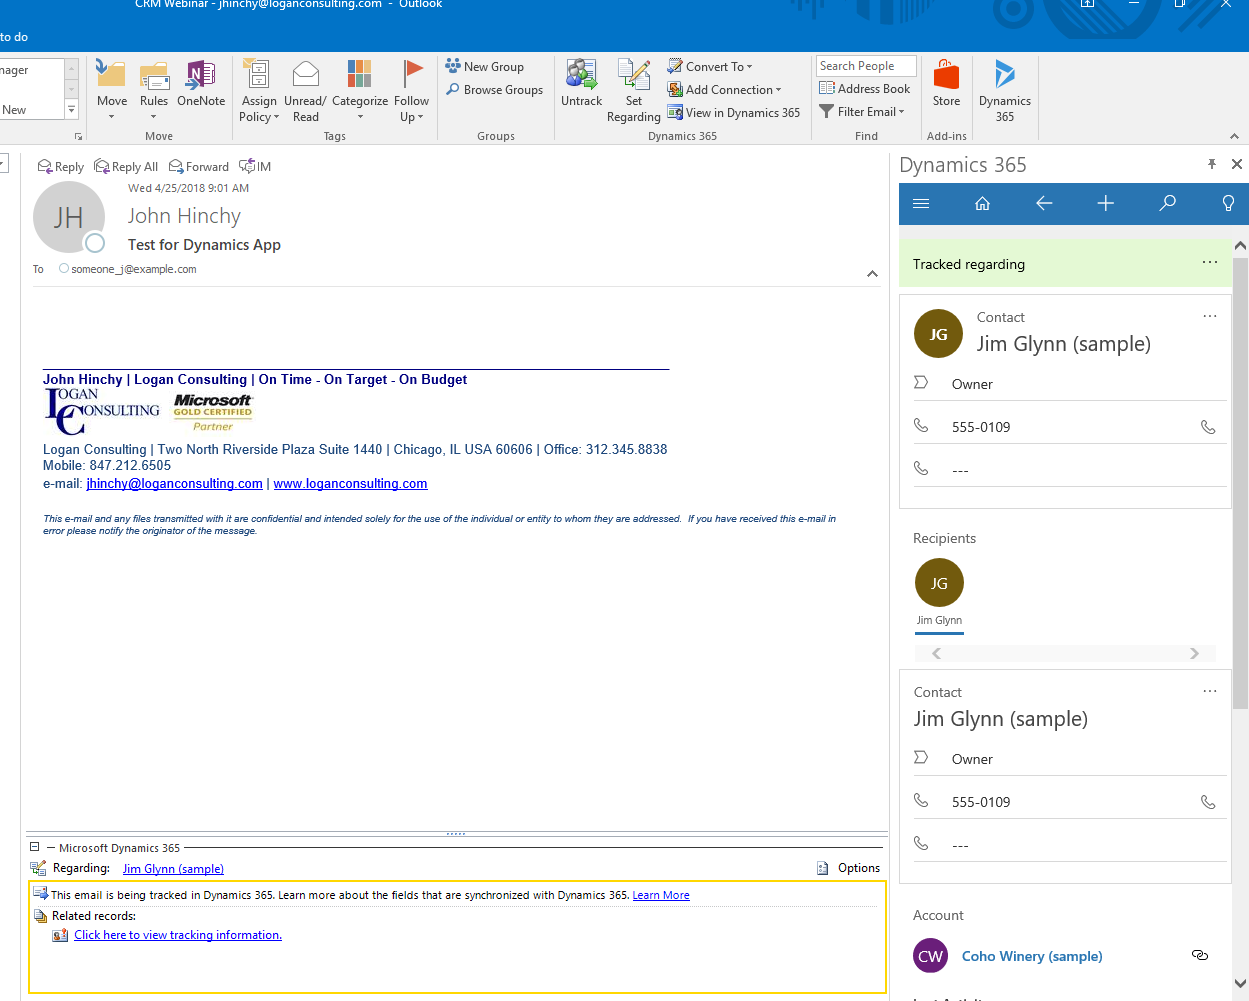Open the Set Regarding tool
This screenshot has height=1001, width=1249.
pos(634,89)
